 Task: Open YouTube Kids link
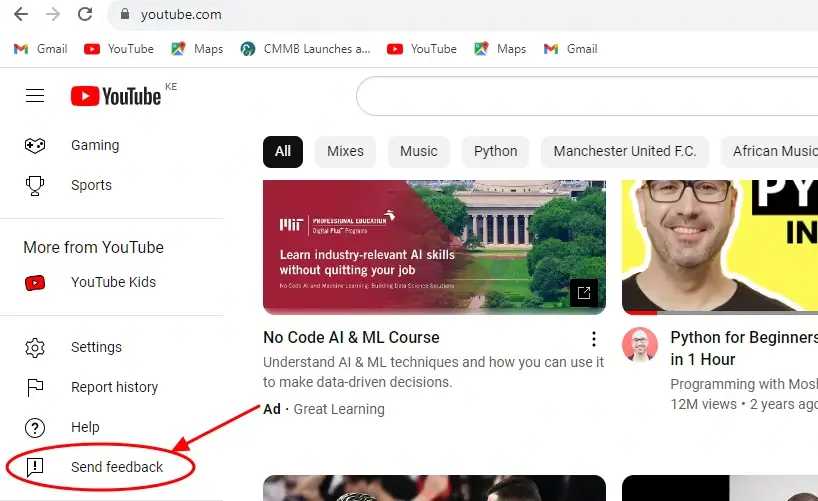coord(112,282)
